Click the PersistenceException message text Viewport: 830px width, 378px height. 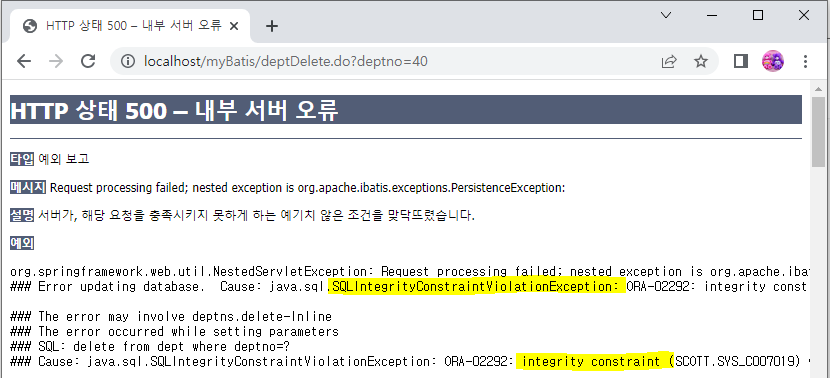point(308,187)
